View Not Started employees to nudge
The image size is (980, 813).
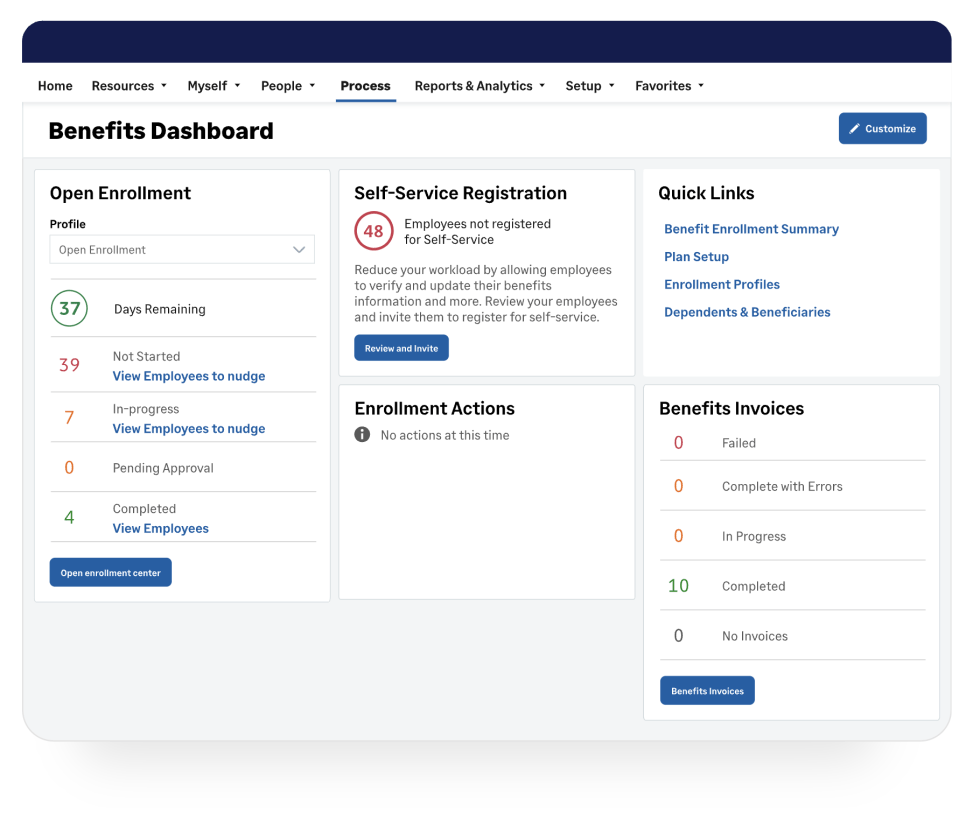pyautogui.click(x=189, y=376)
